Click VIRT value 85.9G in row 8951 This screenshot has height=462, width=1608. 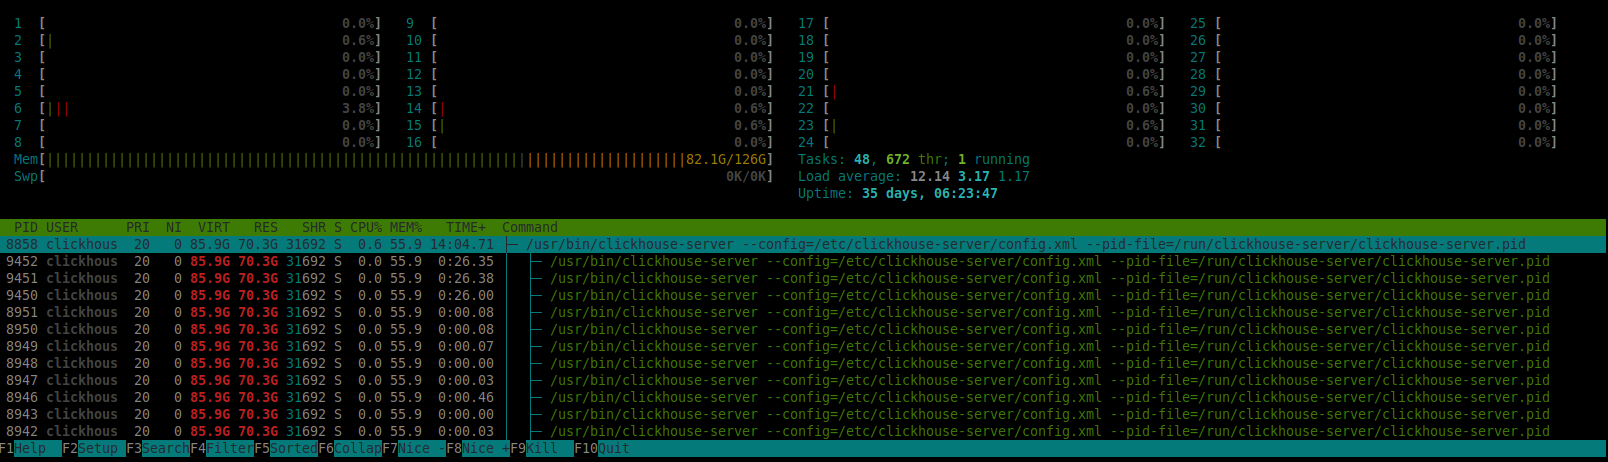(x=210, y=312)
